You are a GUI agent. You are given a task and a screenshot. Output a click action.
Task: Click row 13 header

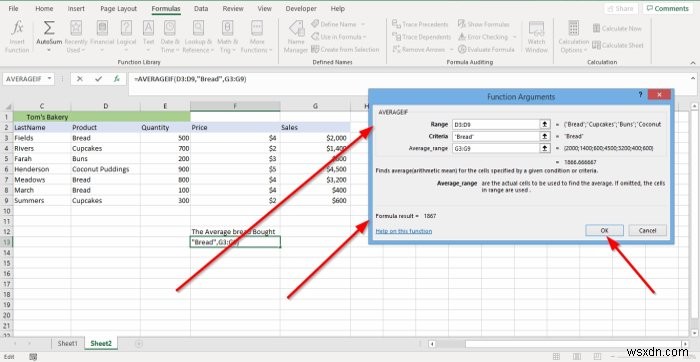click(x=6, y=242)
